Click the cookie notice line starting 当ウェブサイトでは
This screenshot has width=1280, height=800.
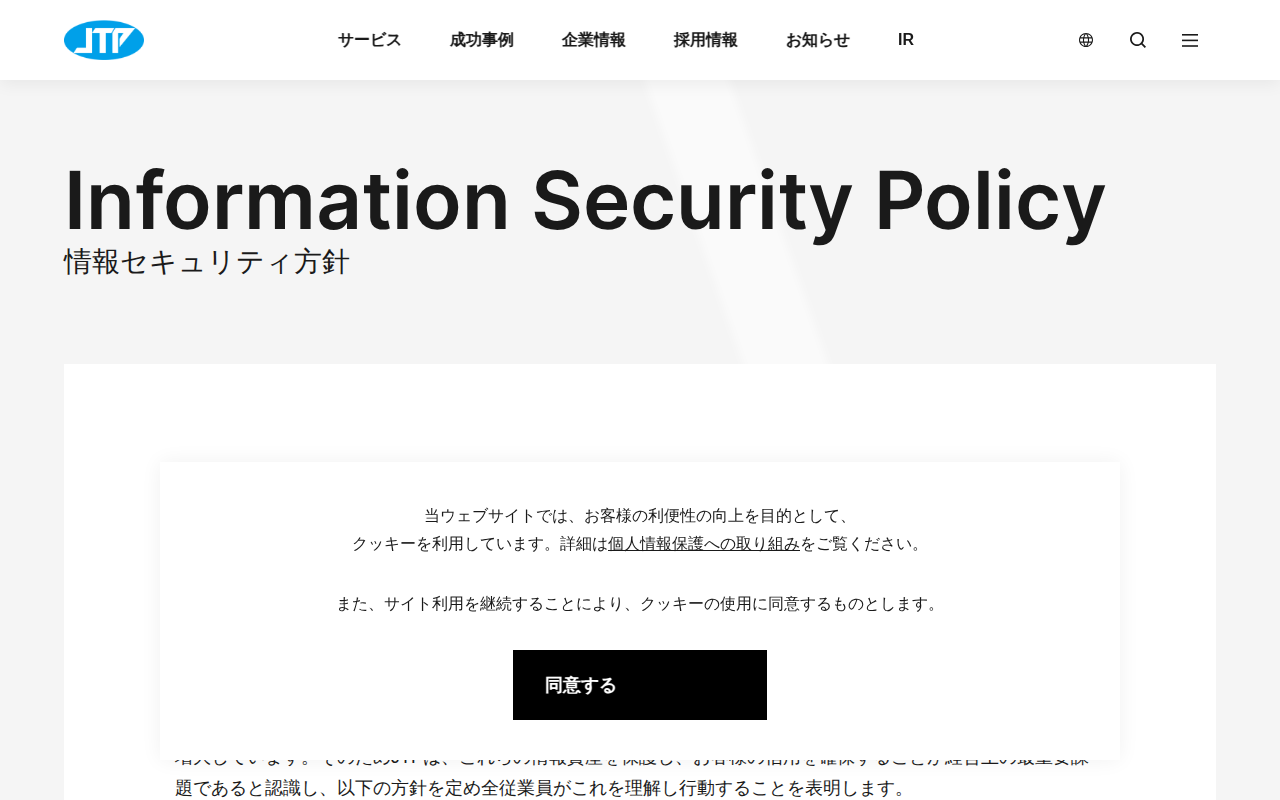click(639, 516)
